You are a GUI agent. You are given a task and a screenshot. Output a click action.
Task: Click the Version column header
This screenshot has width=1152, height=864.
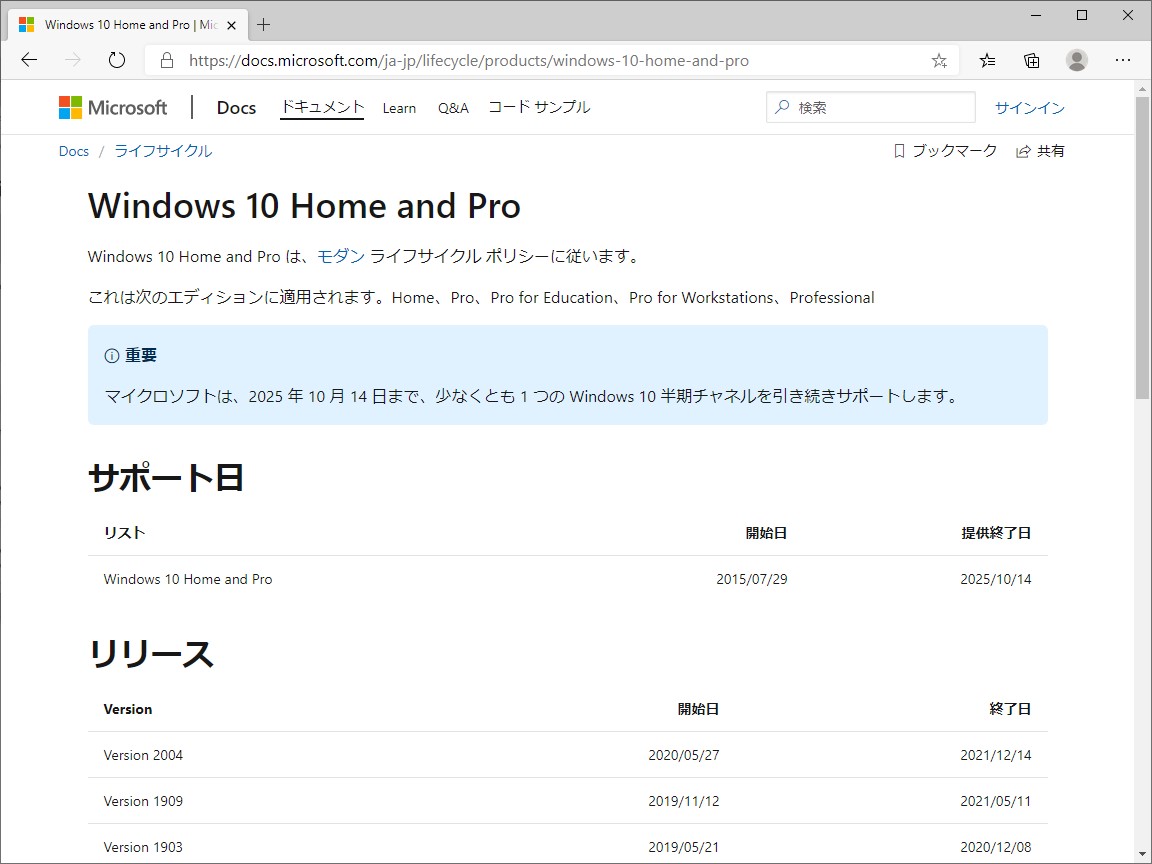pos(128,709)
